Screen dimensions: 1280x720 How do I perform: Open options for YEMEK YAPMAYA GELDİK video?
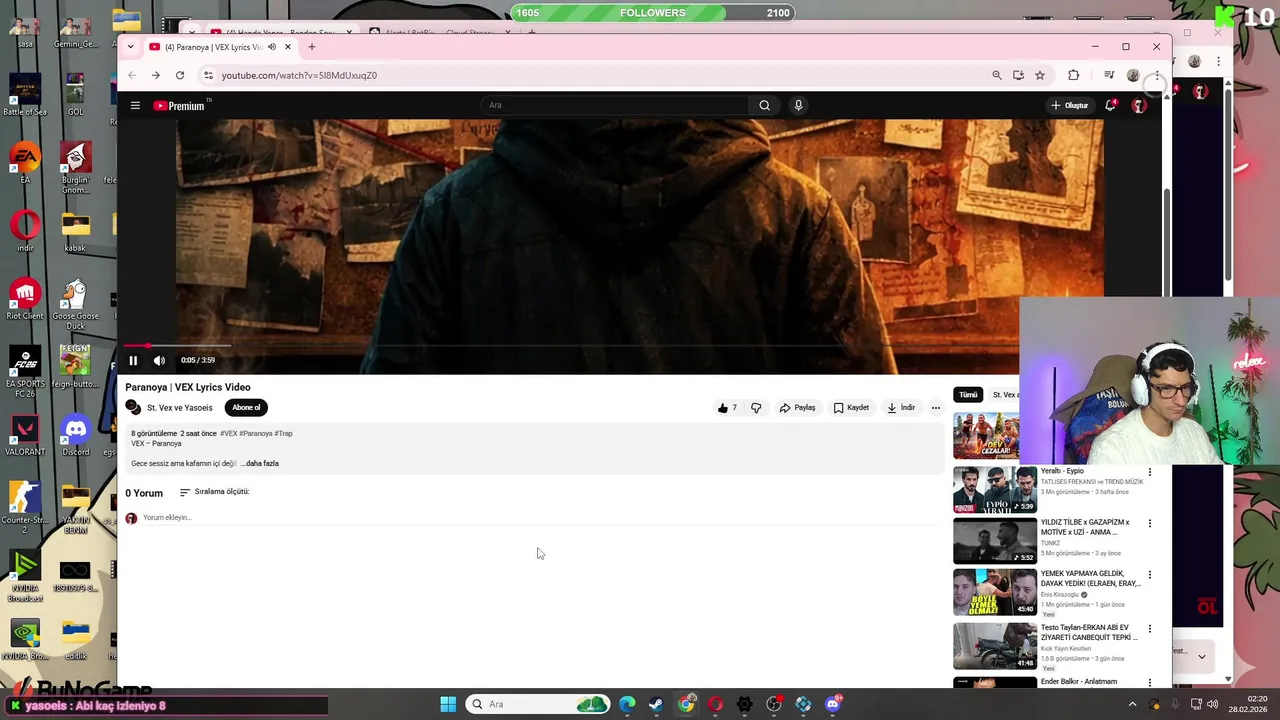(x=1150, y=575)
